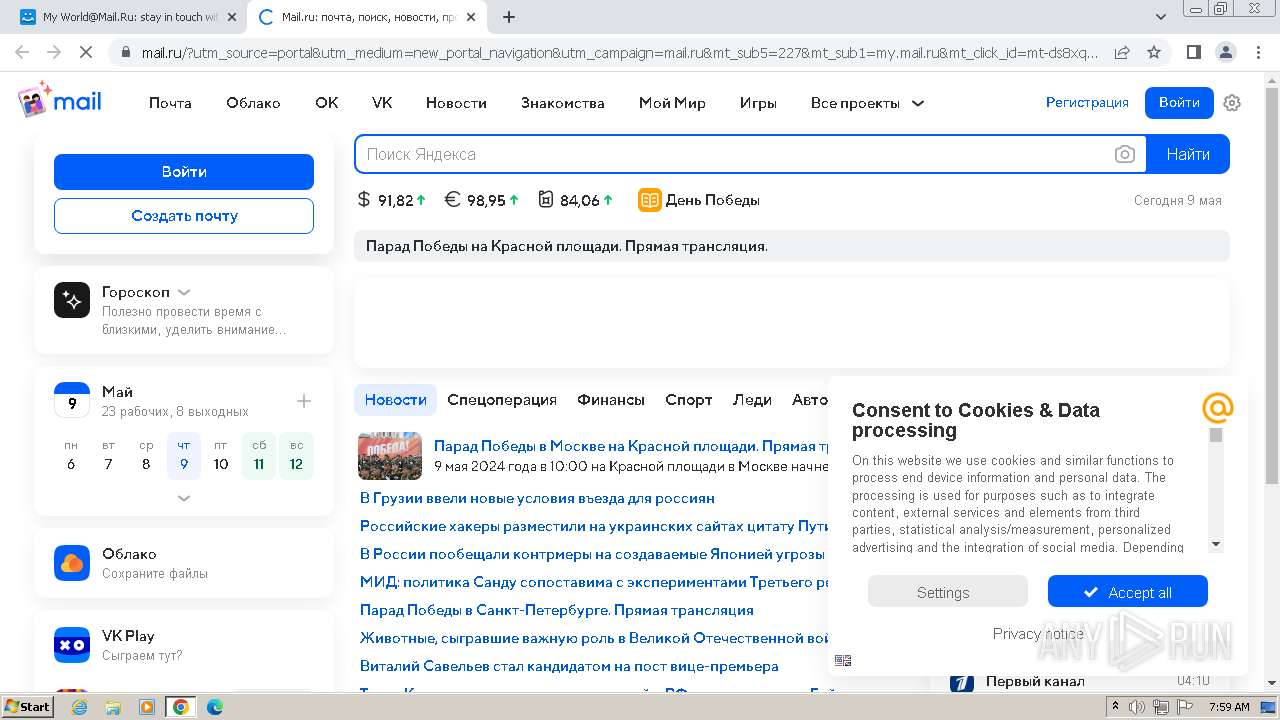Add event with calendar plus icon

tap(304, 401)
